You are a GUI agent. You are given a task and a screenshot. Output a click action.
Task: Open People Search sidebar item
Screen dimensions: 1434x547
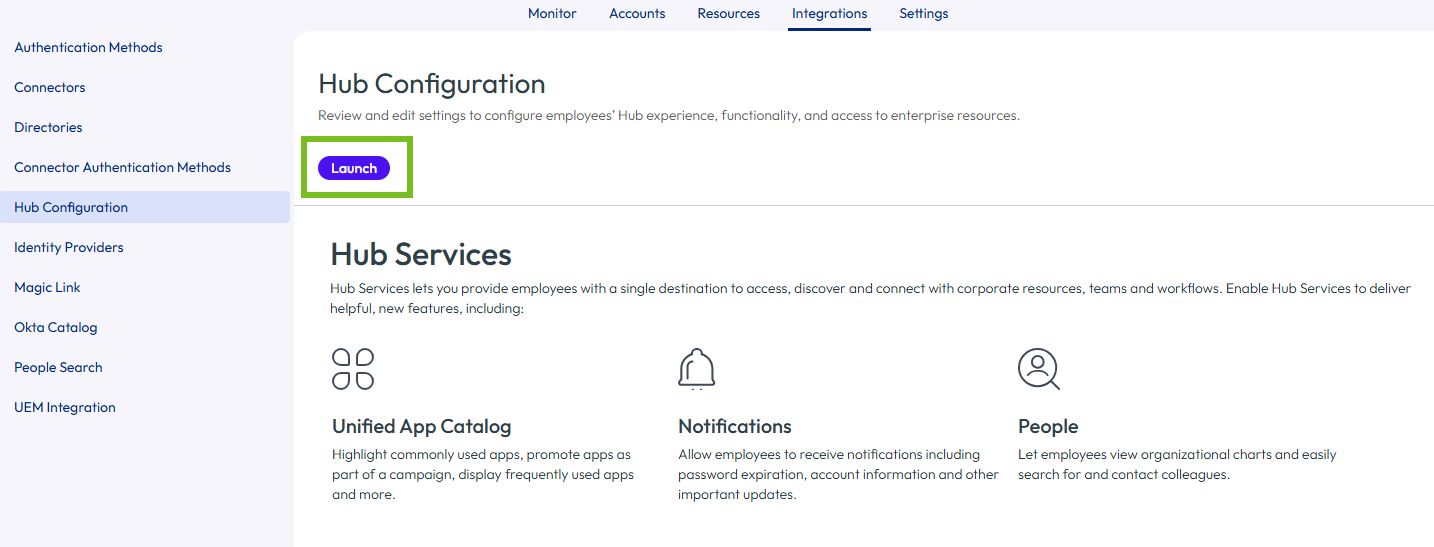145,367
